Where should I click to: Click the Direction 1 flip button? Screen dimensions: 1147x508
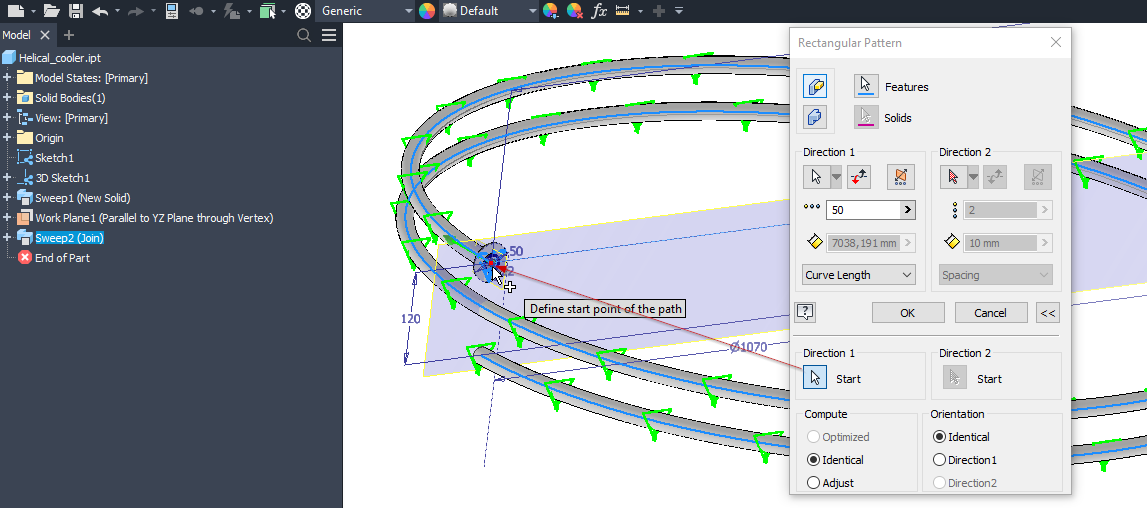(x=859, y=177)
